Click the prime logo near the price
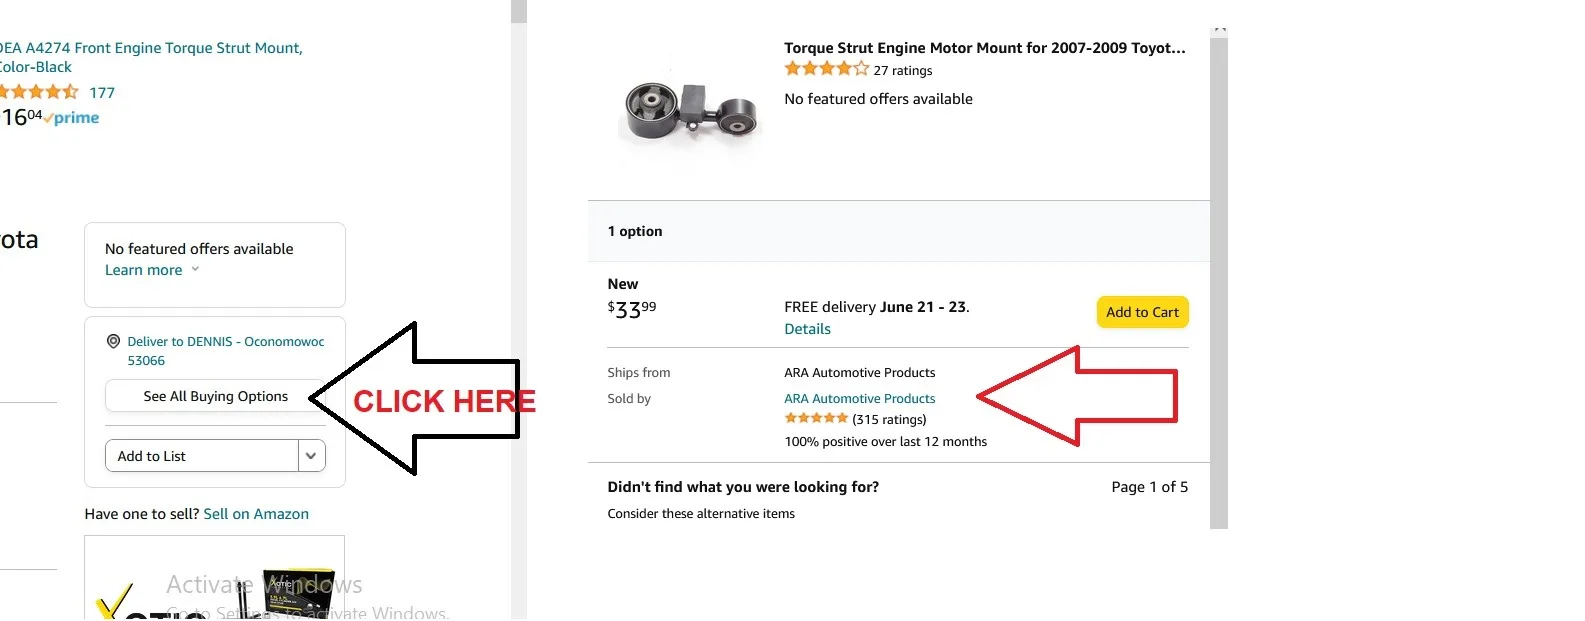The height and width of the screenshot is (621, 1585). coord(72,118)
